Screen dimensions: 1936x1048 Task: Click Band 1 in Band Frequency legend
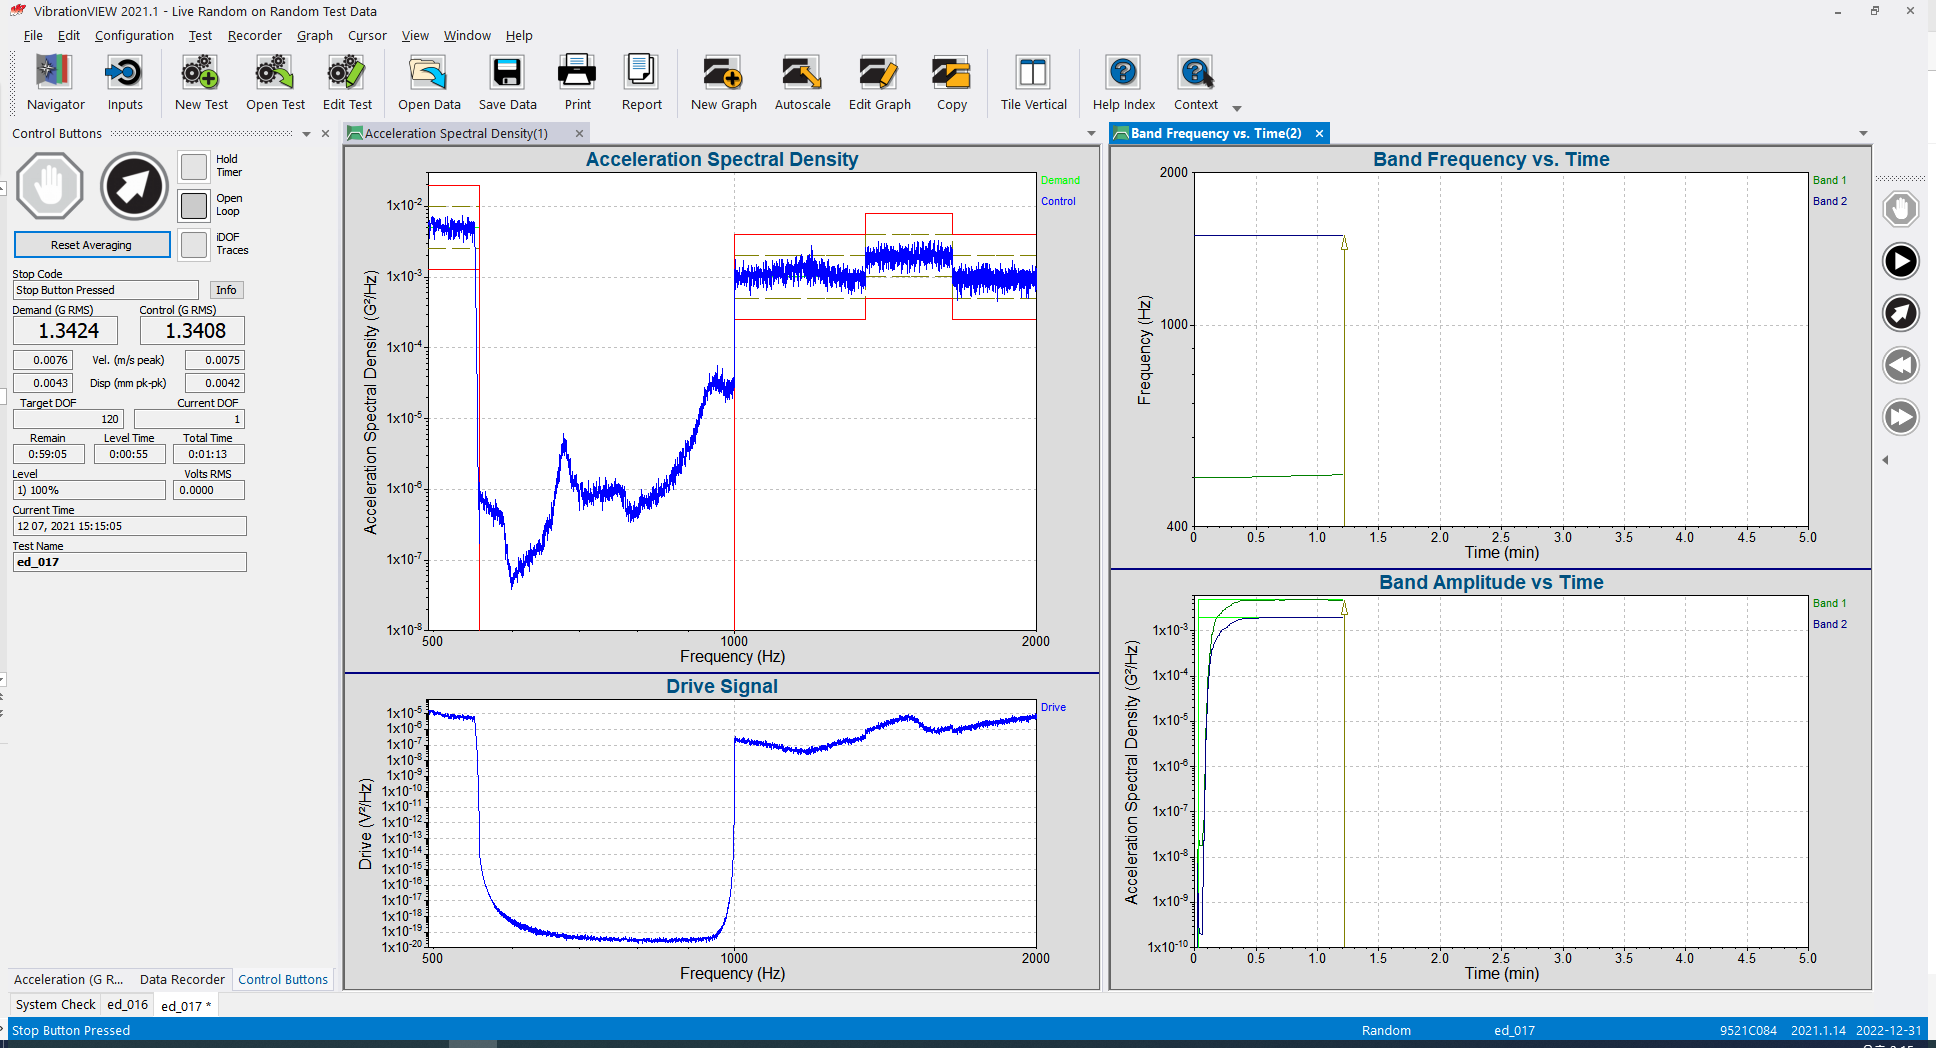1829,180
